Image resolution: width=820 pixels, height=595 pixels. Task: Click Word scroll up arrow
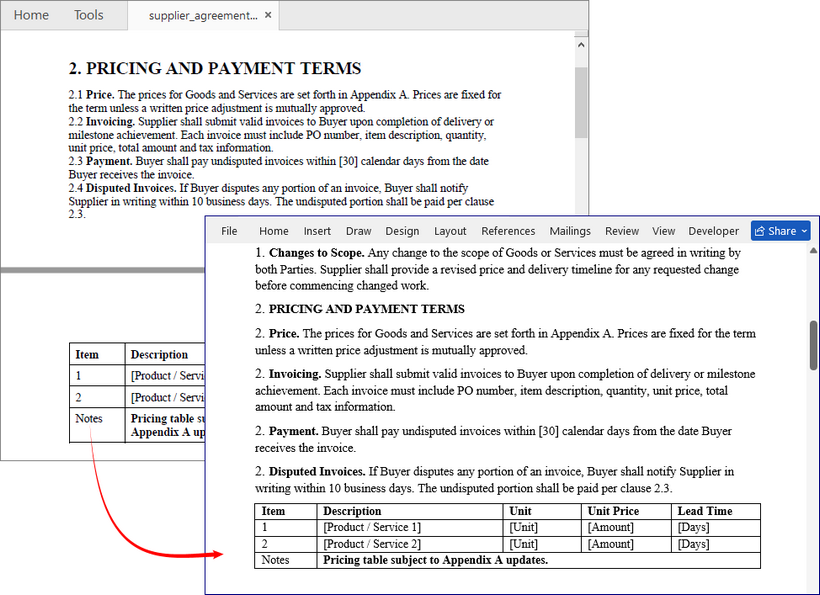814,251
